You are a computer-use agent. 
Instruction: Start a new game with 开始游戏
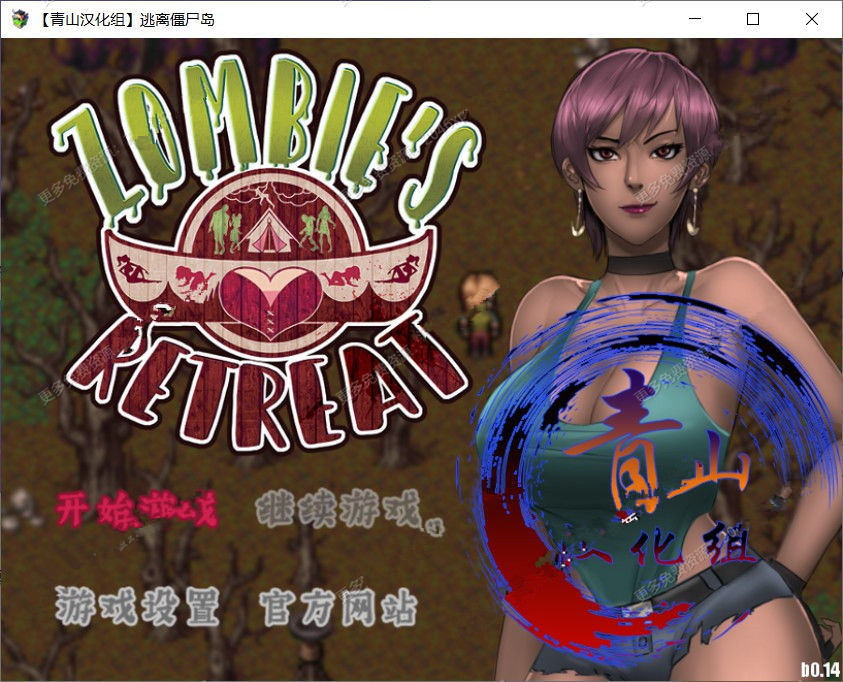click(138, 509)
